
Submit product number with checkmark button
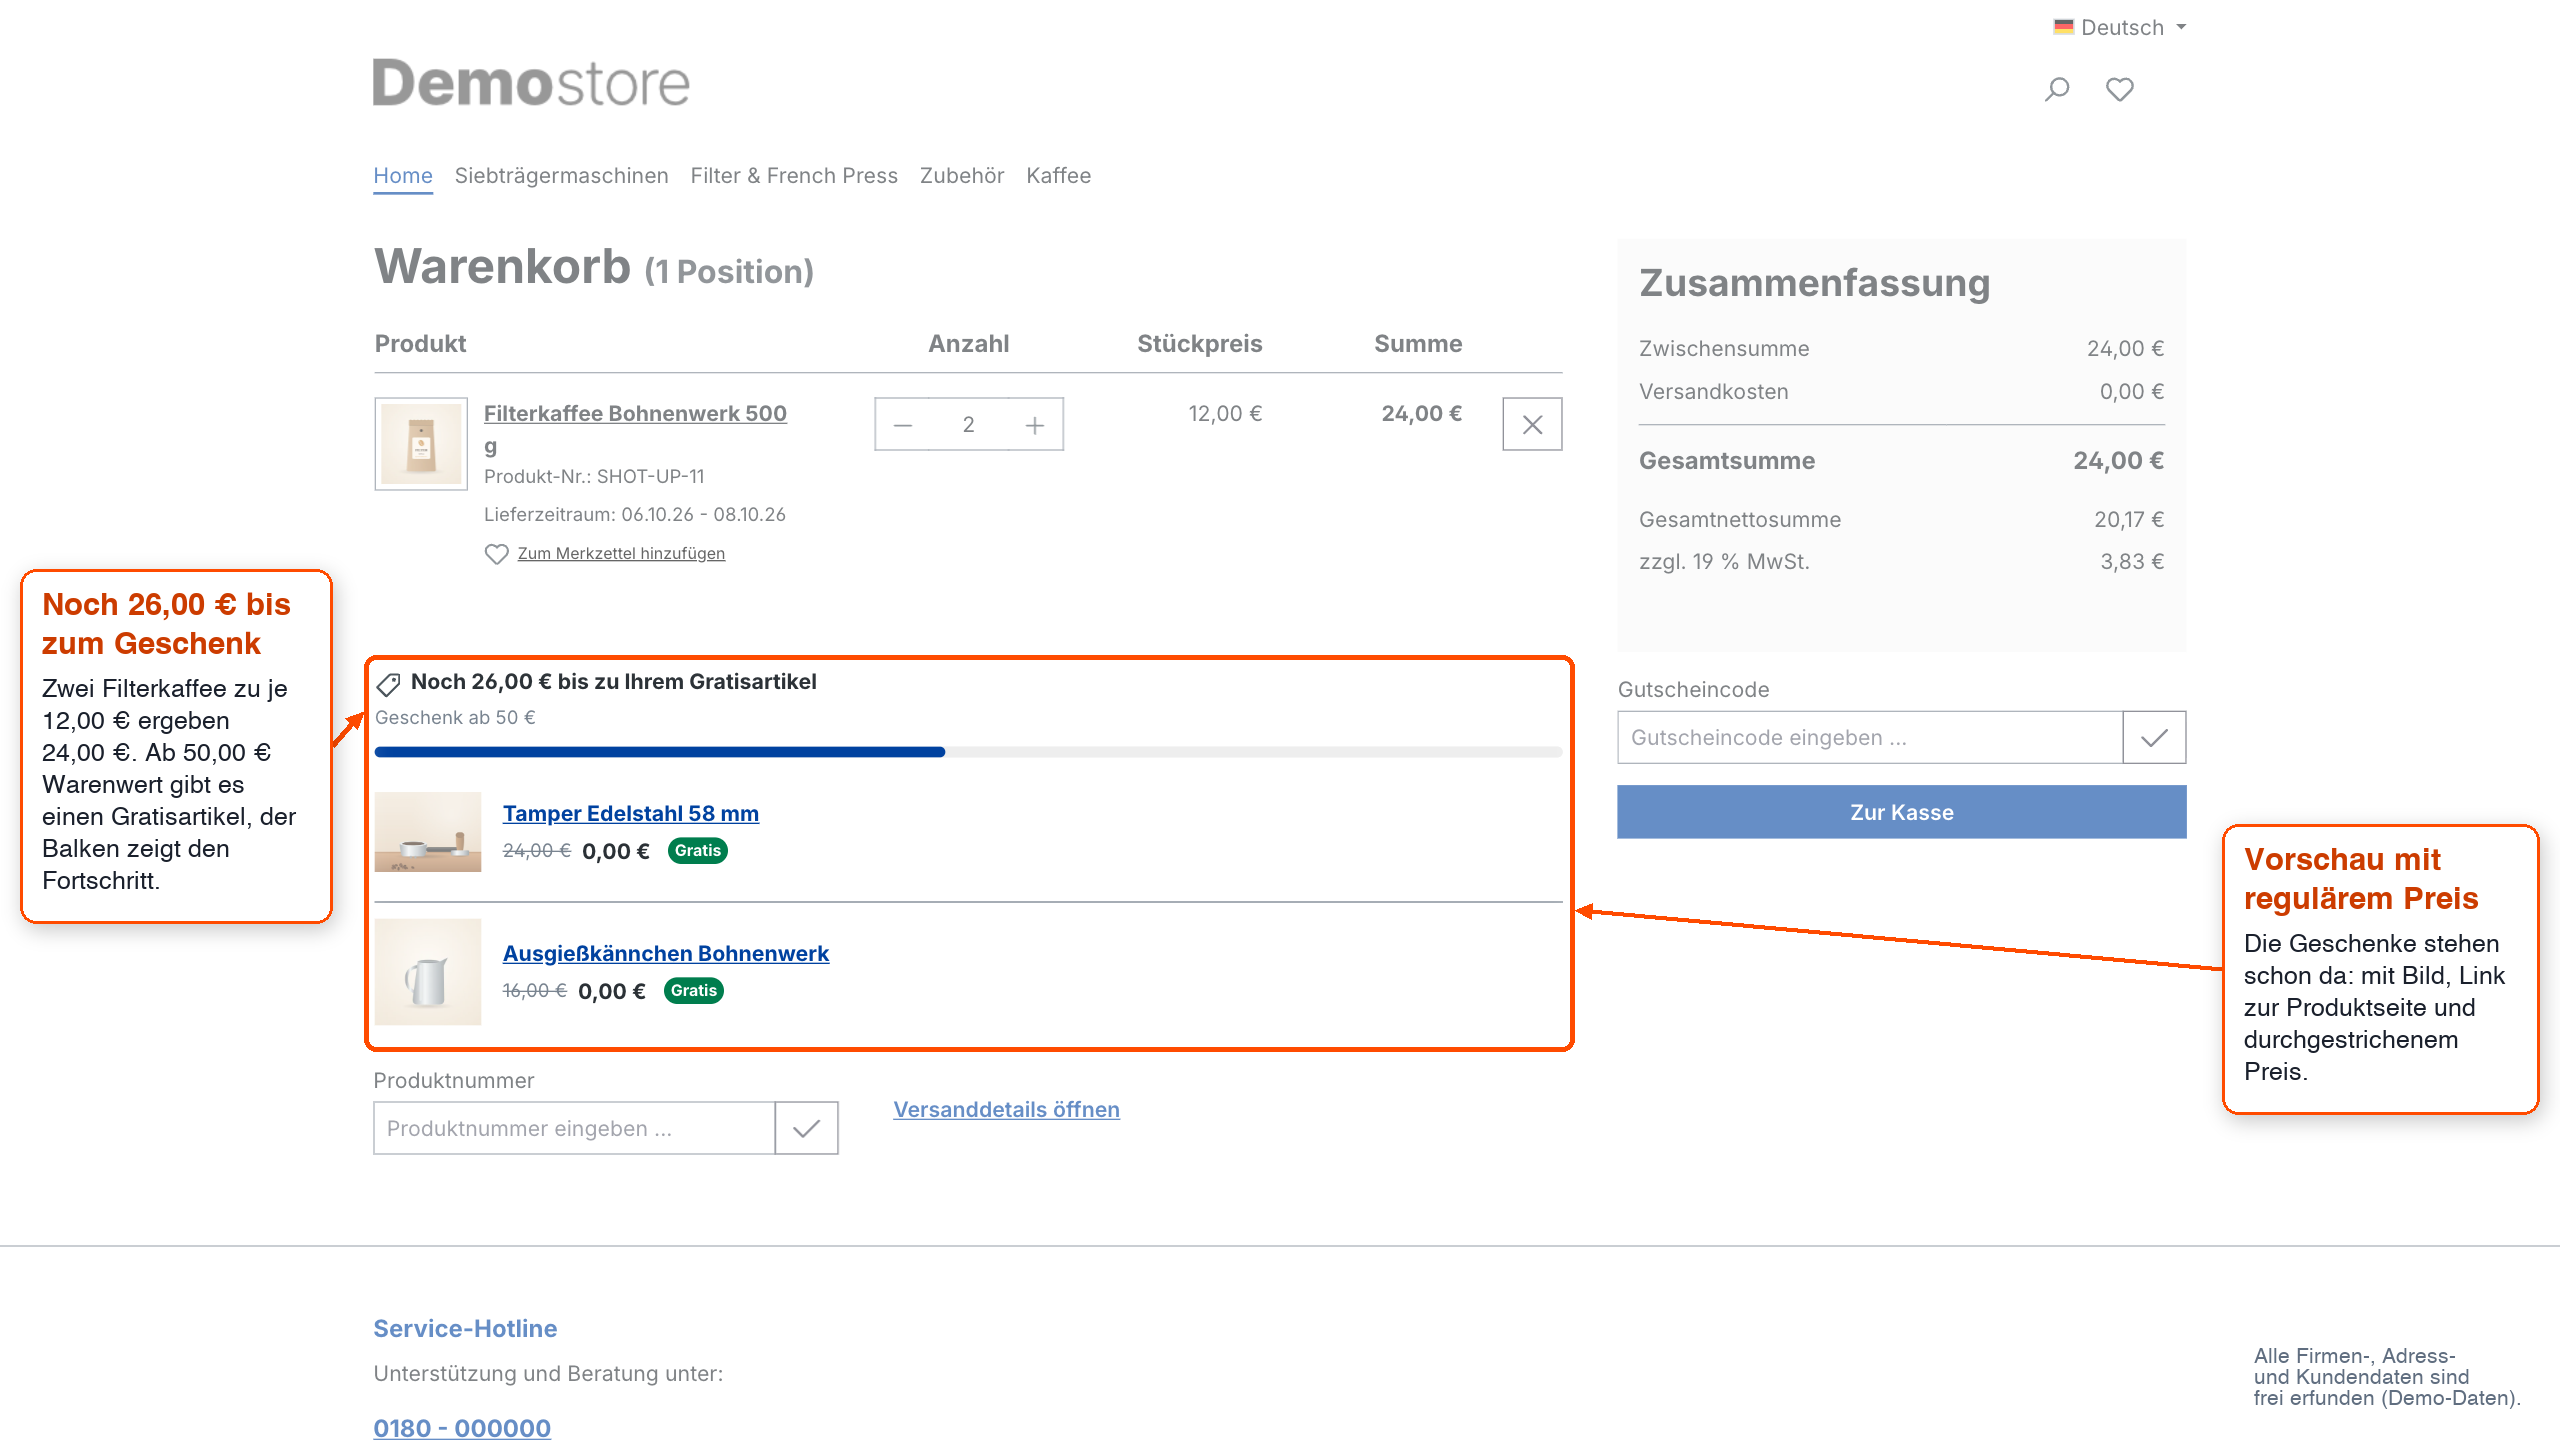coord(806,1129)
